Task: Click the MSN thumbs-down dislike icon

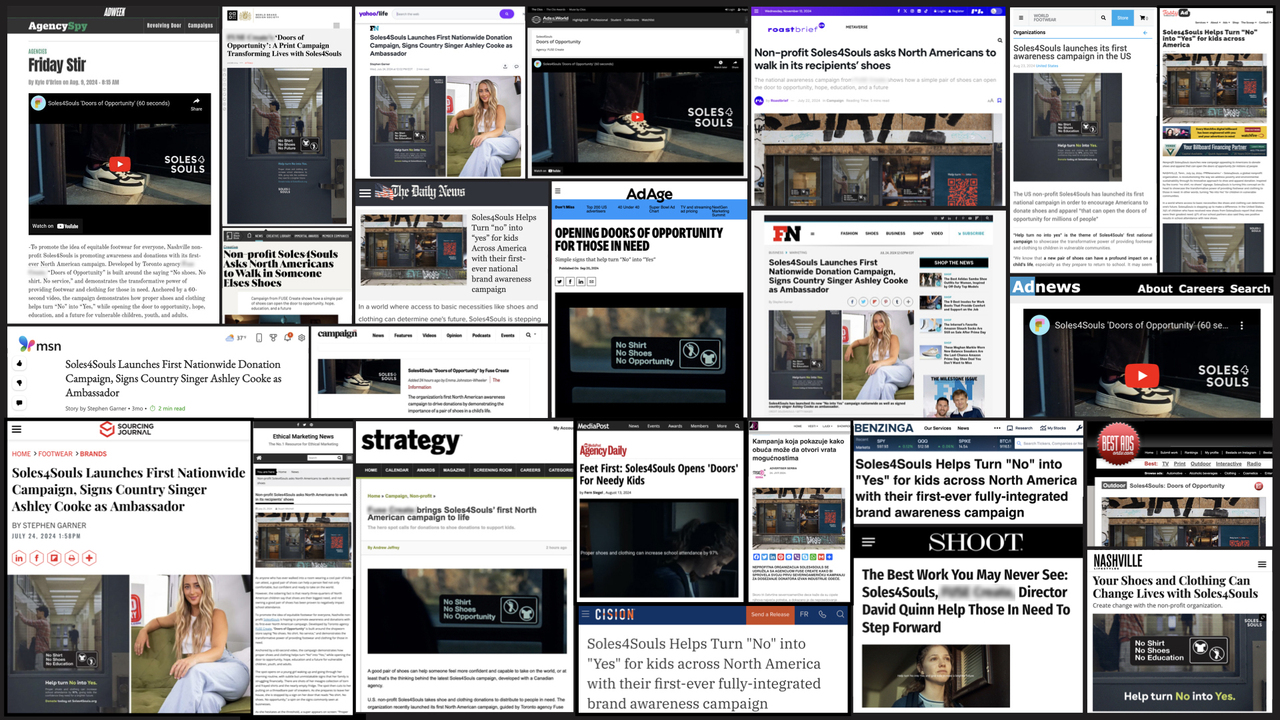Action: 19,382
